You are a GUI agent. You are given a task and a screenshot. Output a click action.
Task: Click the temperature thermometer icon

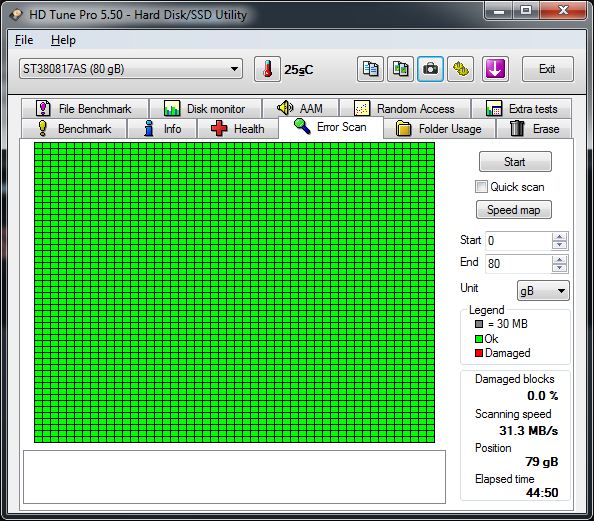[x=267, y=69]
